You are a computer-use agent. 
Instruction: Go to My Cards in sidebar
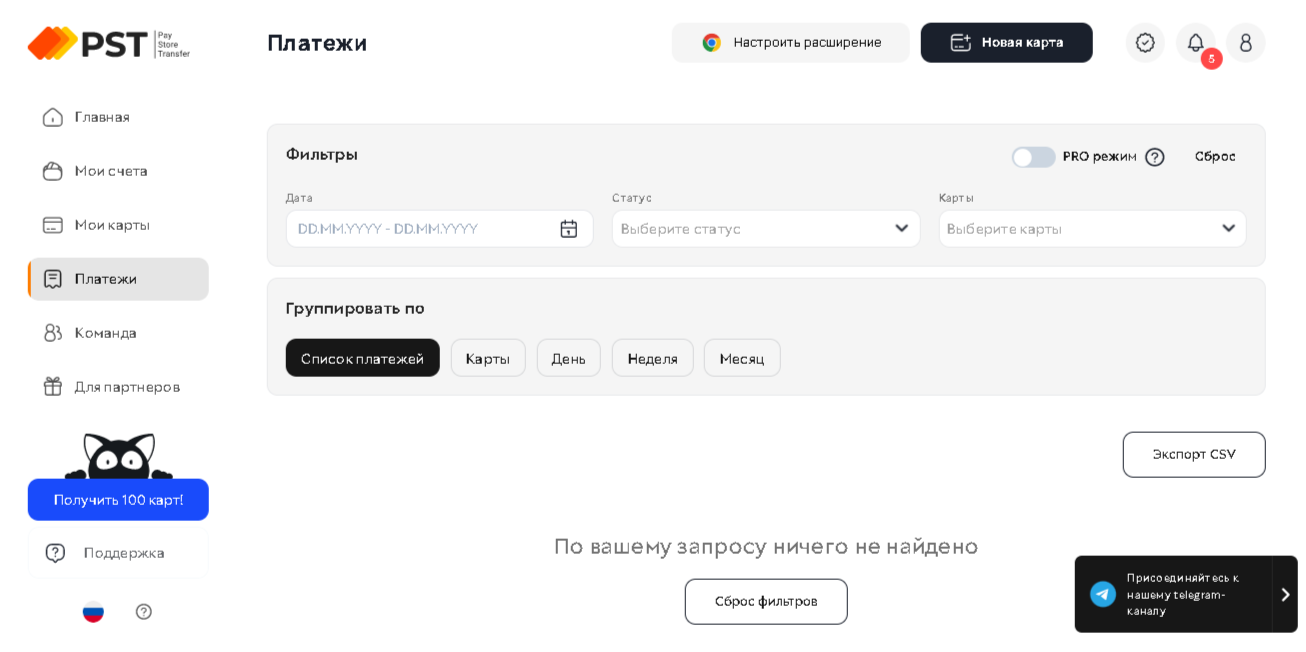tap(111, 225)
